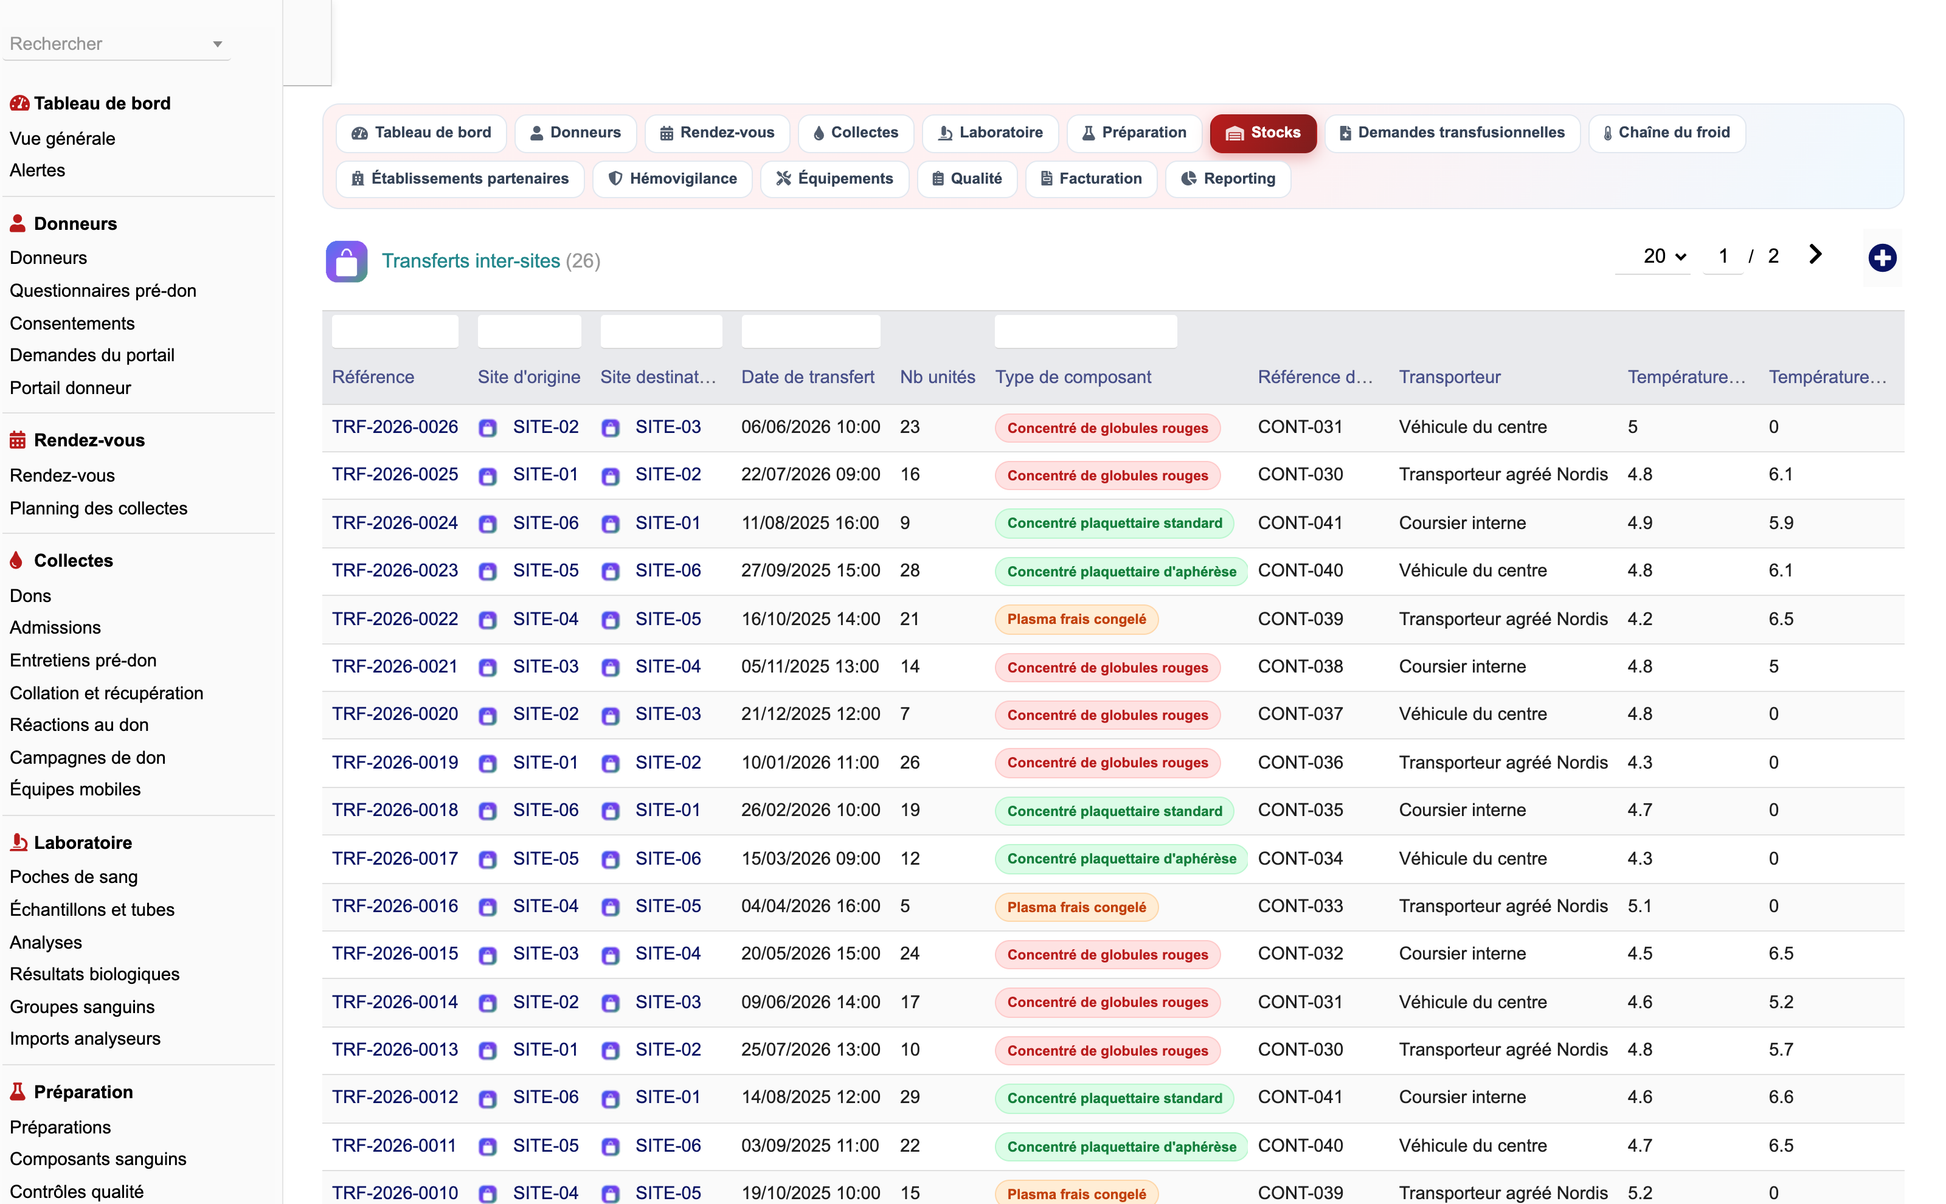Click the plus icon to add a transfer
The image size is (1946, 1204).
click(x=1882, y=258)
